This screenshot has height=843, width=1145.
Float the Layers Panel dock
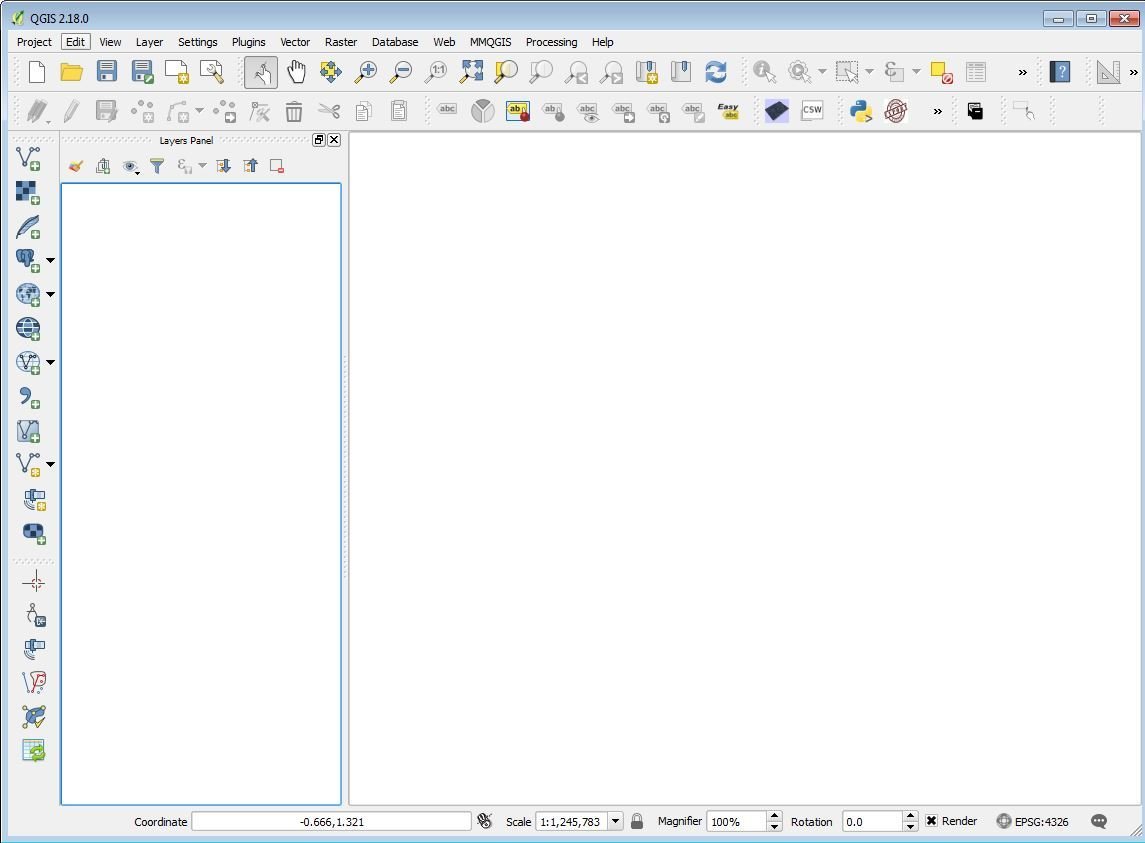click(x=319, y=140)
